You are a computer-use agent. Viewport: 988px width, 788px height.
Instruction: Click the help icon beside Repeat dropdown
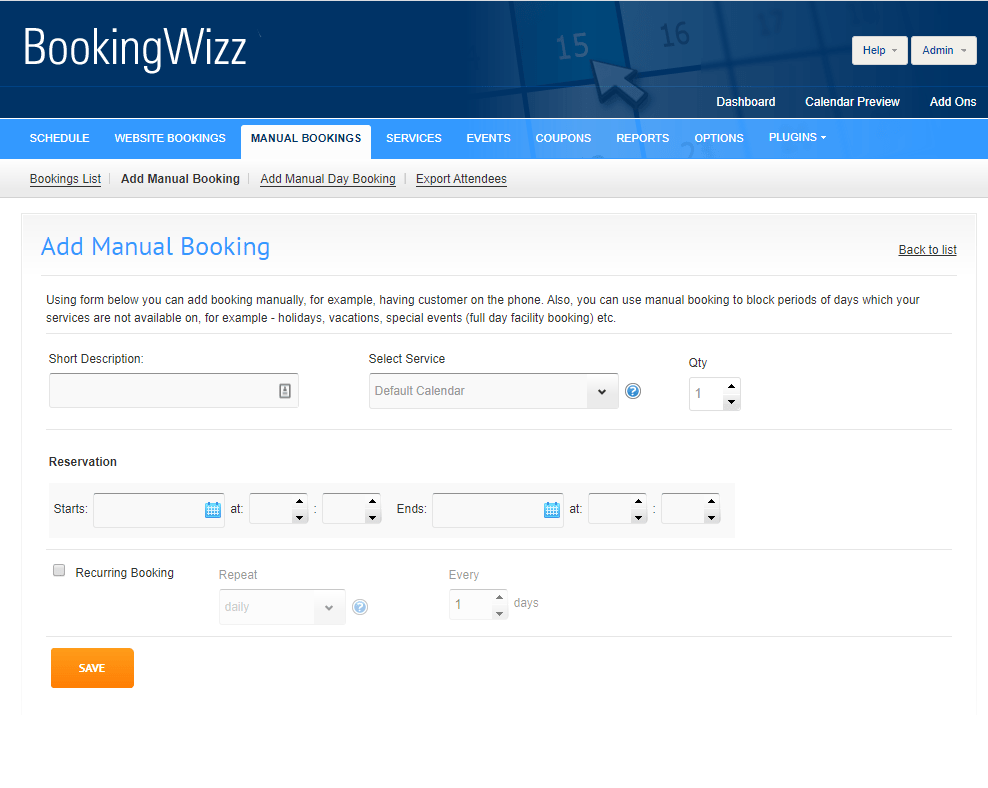coord(360,607)
